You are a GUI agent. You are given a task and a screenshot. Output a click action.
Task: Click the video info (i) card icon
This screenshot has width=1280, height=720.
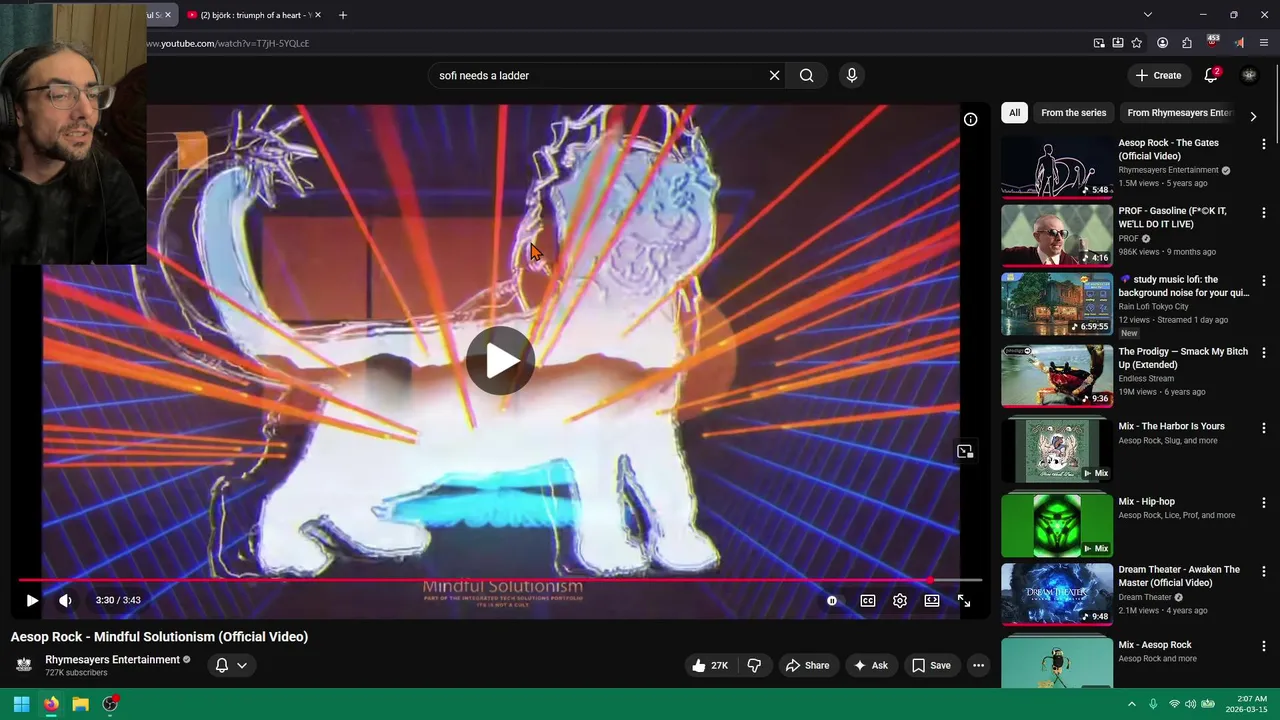(970, 119)
